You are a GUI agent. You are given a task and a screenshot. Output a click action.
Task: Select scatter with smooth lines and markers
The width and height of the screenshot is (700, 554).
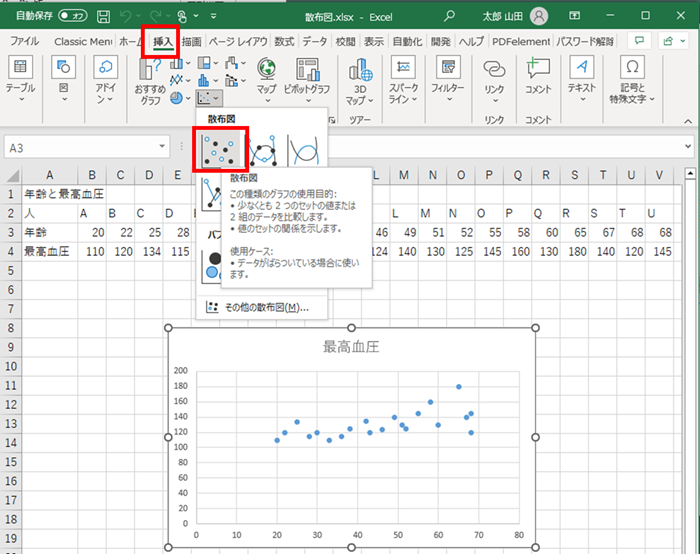tap(263, 150)
